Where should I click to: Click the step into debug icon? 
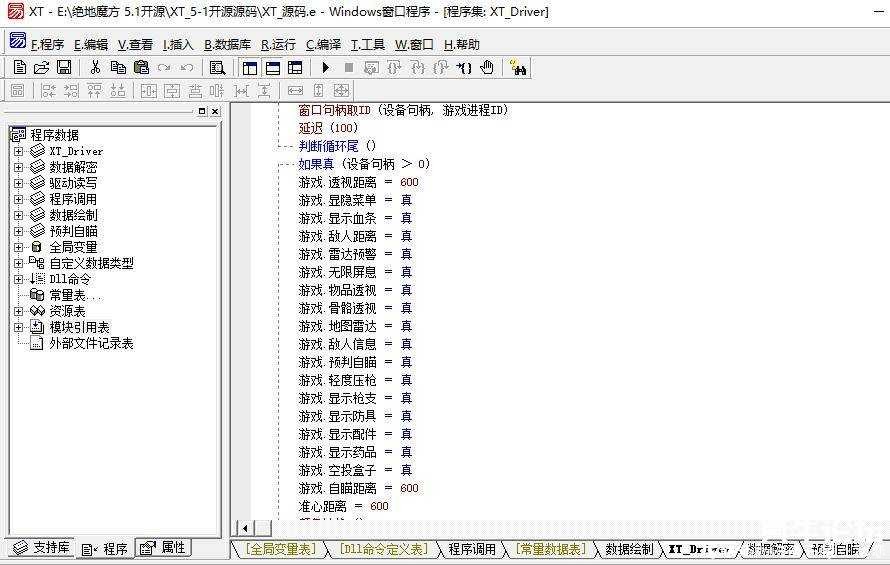417,68
